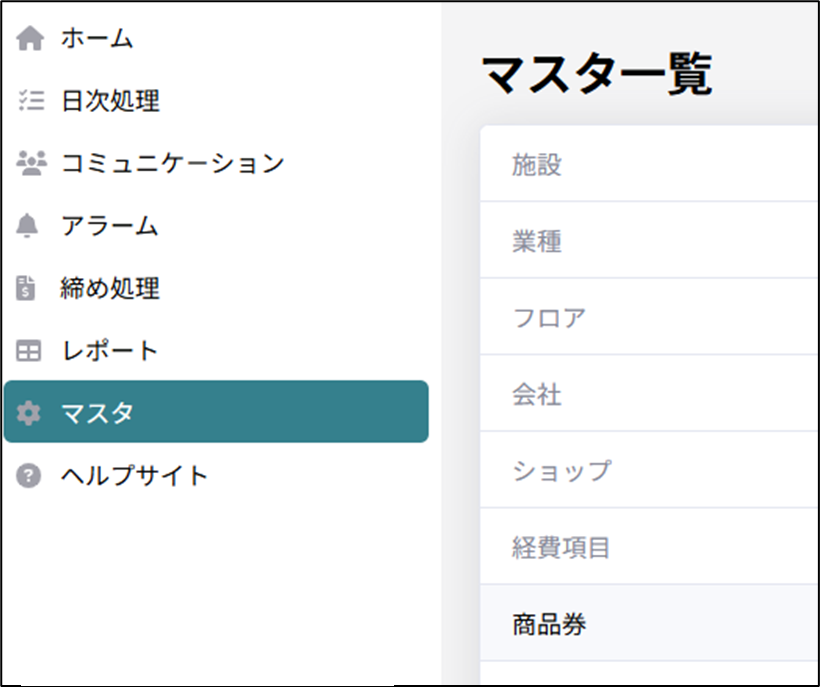Click the closing process invoice icon
This screenshot has height=687, width=820.
(30, 289)
